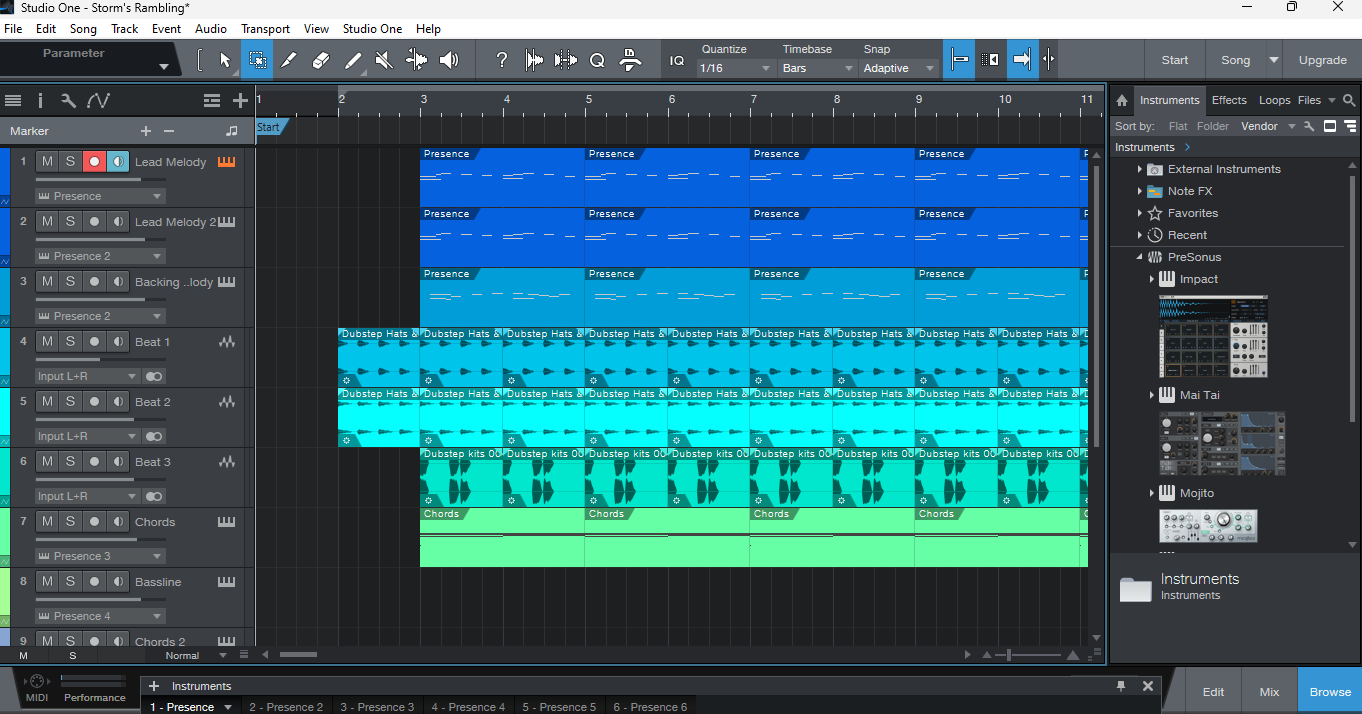Click the Mai Tai instrument thumbnail
The height and width of the screenshot is (714, 1362).
coord(1222,443)
